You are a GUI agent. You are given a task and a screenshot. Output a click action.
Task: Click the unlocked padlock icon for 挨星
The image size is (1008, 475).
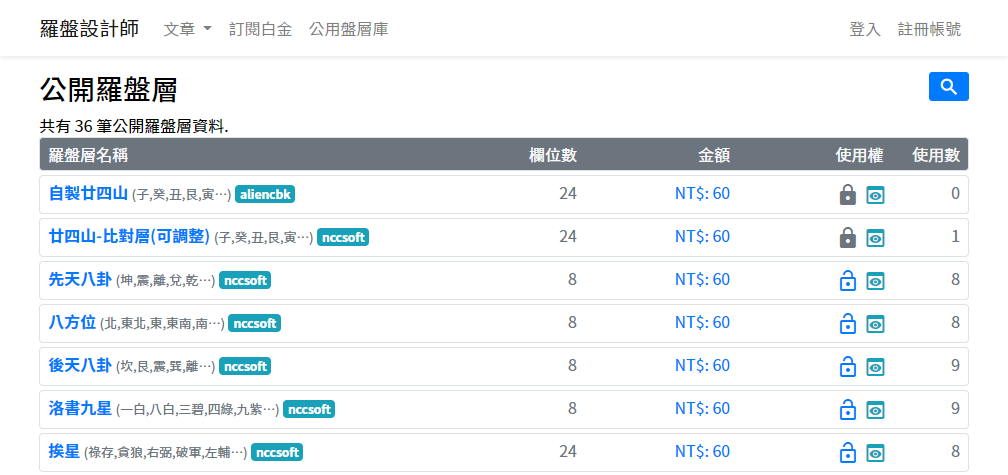tap(847, 453)
